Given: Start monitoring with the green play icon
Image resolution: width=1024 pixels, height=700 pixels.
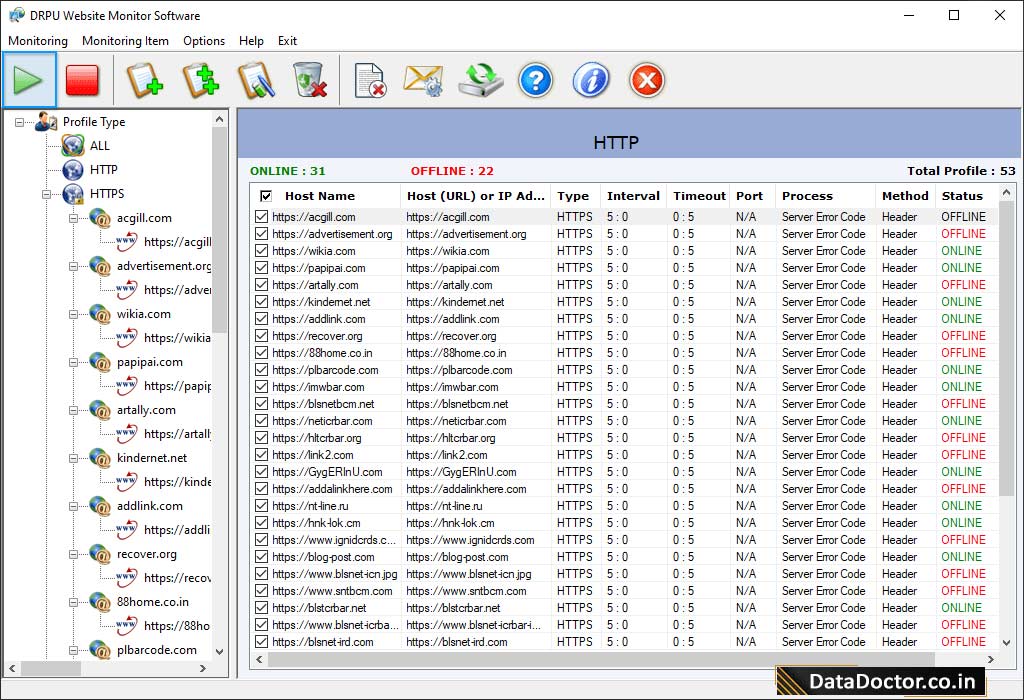Looking at the screenshot, I should (29, 80).
